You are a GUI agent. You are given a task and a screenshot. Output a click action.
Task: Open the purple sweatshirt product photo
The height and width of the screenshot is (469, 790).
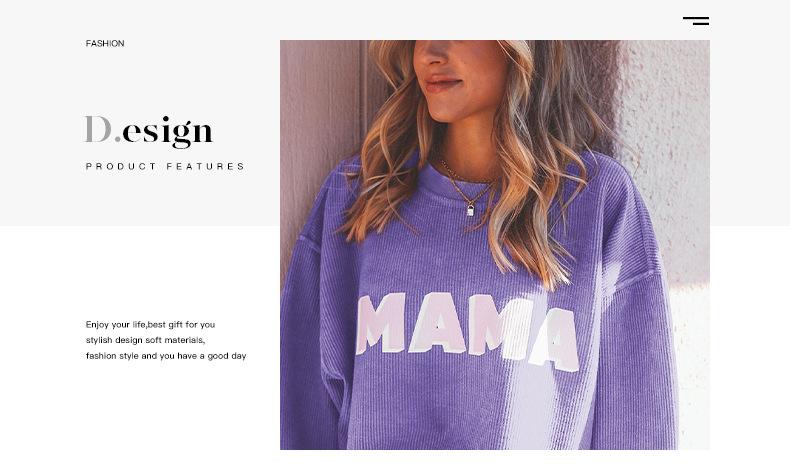[x=495, y=245]
